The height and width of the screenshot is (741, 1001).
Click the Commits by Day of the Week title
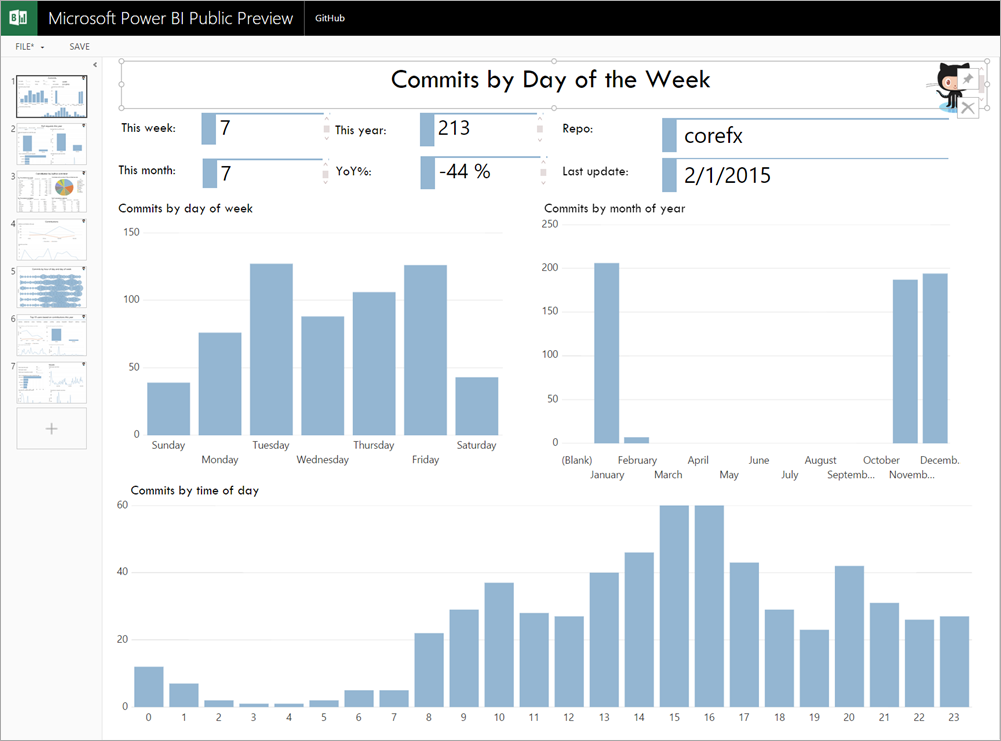[x=550, y=80]
